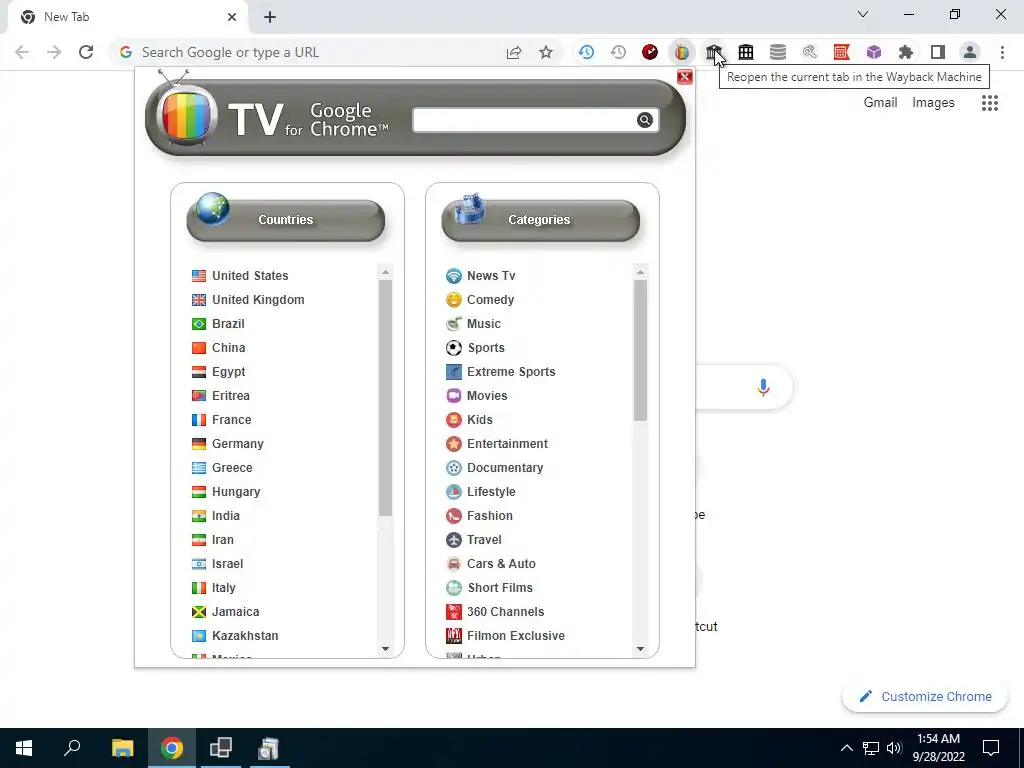
Task: Click the voice search microphone
Action: (763, 387)
